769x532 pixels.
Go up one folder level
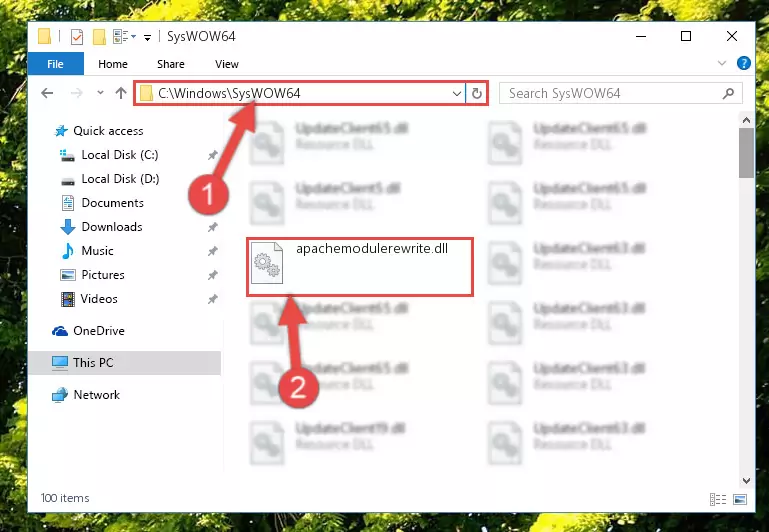click(121, 93)
